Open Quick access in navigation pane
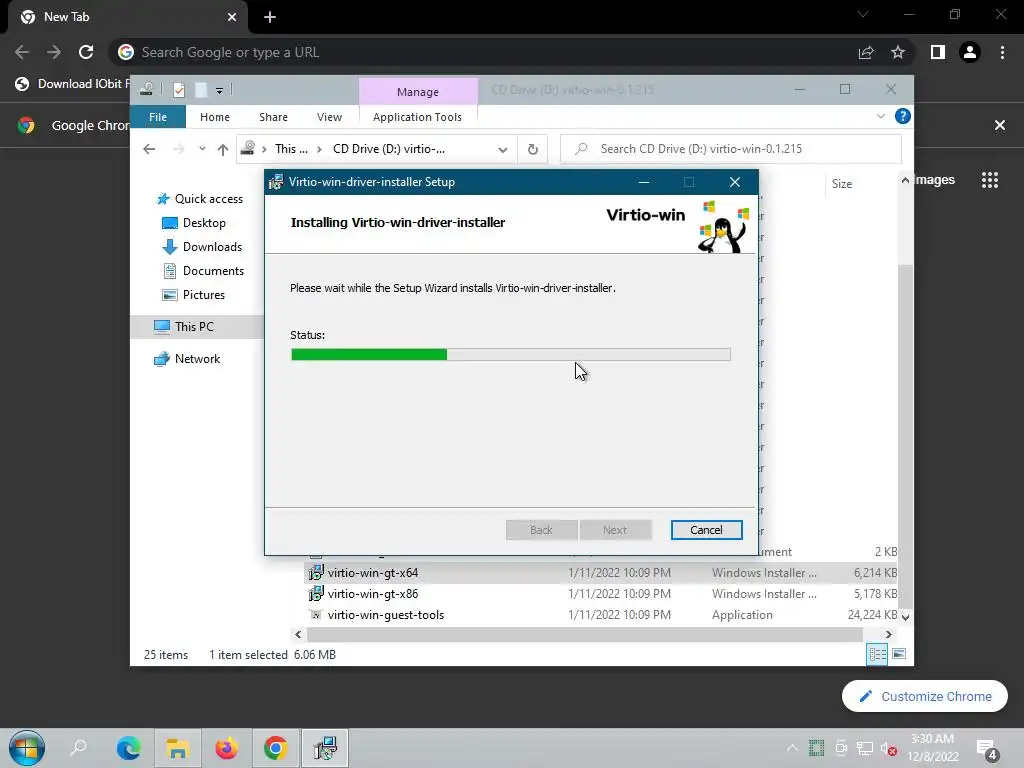Image resolution: width=1024 pixels, height=768 pixels. click(208, 199)
